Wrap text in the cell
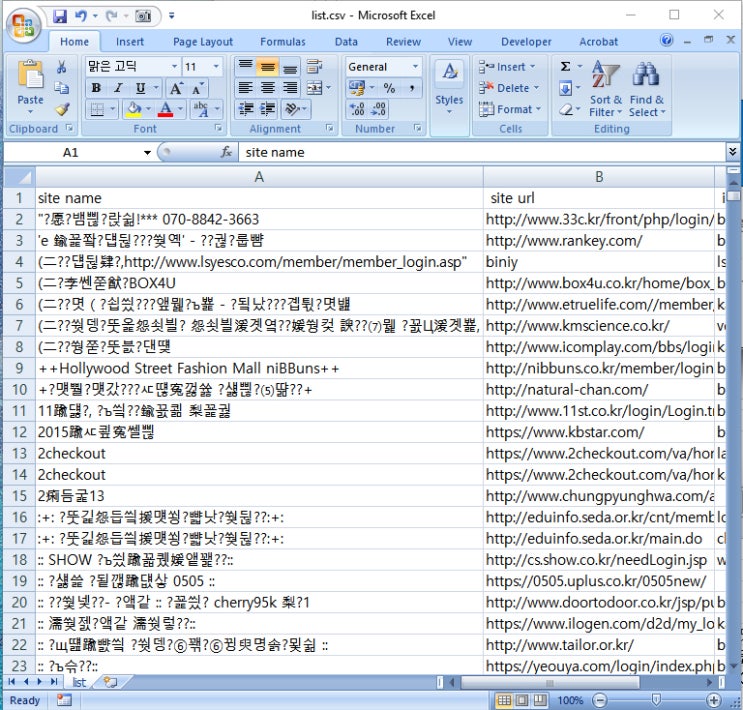Viewport: 743px width, 710px height. [x=314, y=67]
